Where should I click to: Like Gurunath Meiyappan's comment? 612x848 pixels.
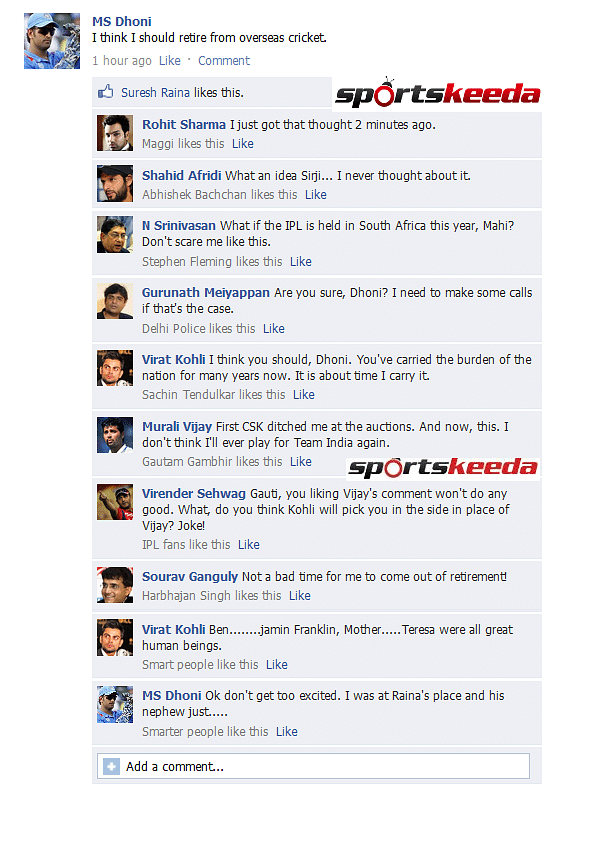[274, 329]
